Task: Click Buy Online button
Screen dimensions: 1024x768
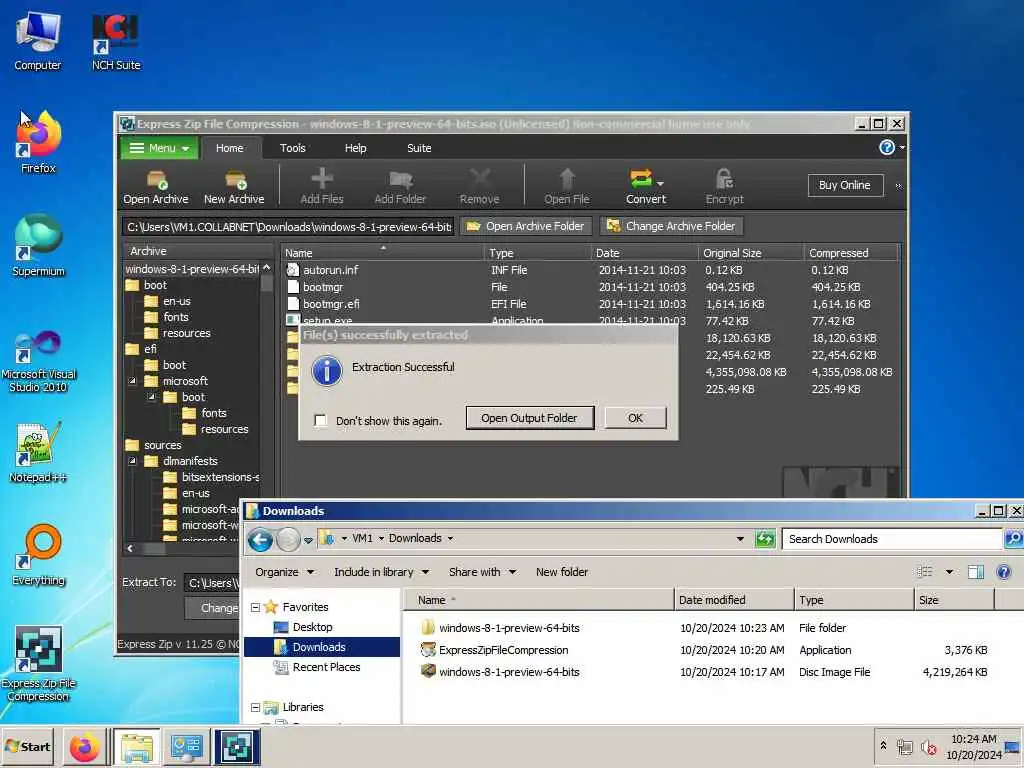Action: (x=844, y=185)
